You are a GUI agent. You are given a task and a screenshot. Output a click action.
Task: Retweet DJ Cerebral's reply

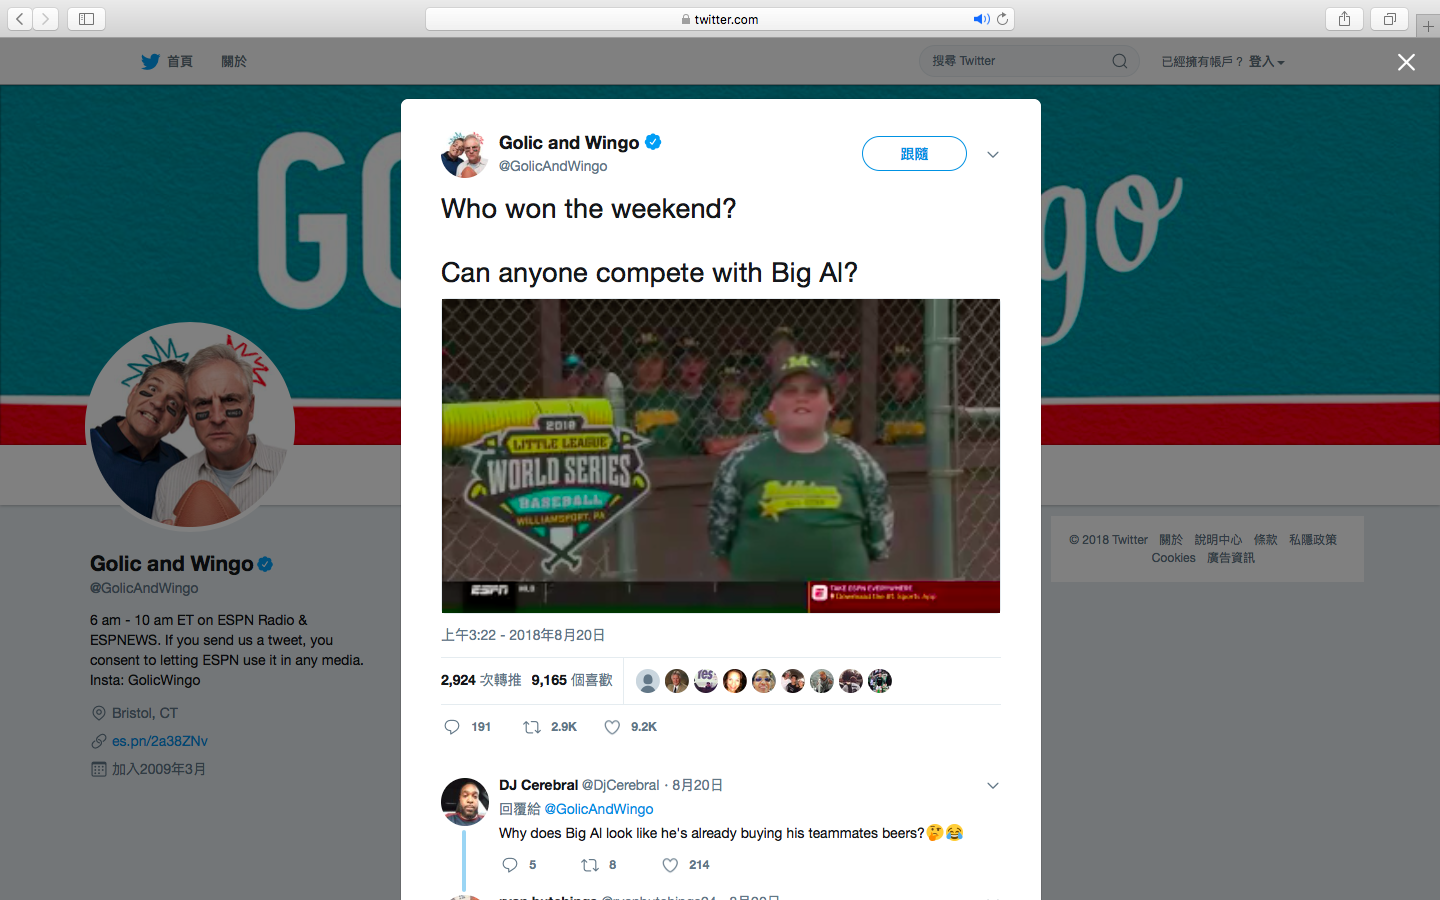tap(590, 865)
